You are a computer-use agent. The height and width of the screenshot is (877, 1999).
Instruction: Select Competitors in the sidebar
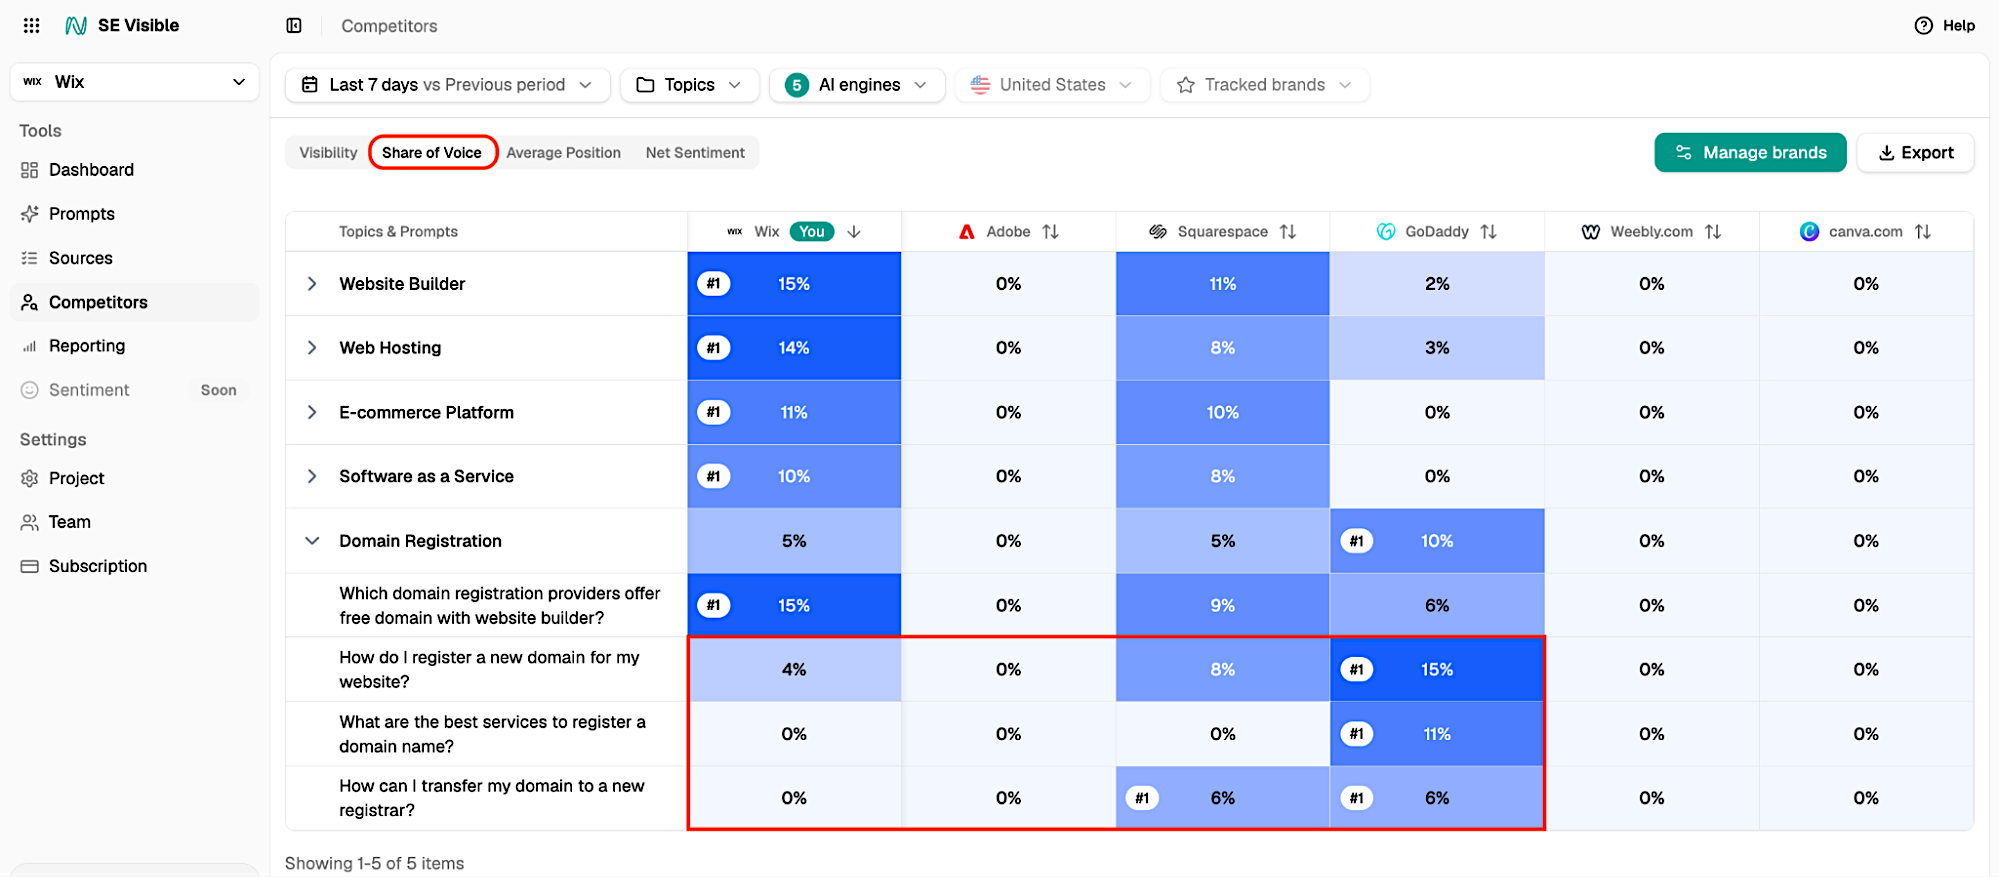[x=134, y=302]
